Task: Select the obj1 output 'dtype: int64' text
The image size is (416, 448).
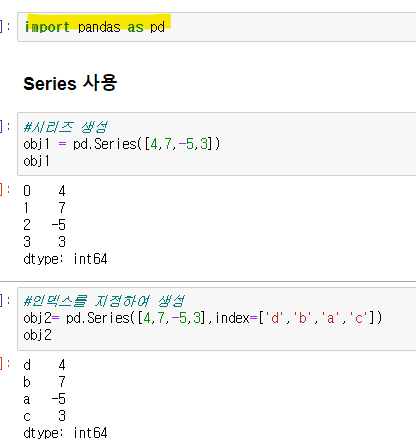Action: tap(65, 259)
